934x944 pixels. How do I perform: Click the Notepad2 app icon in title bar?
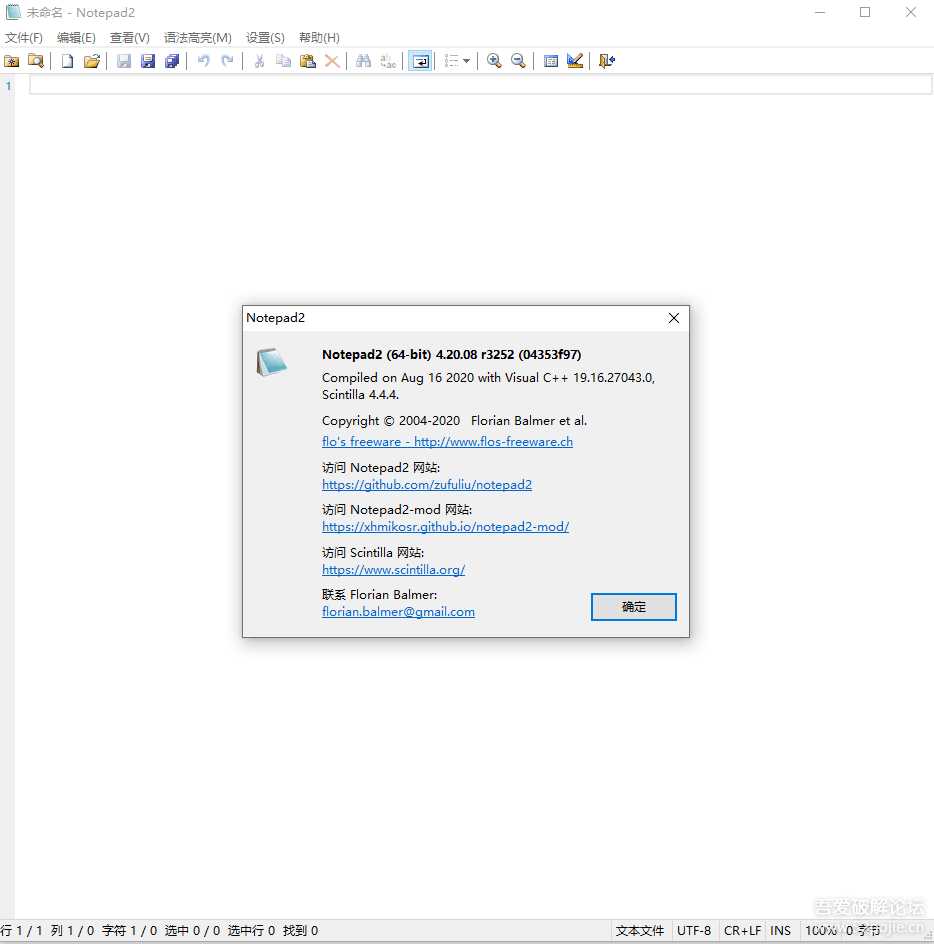pos(13,12)
